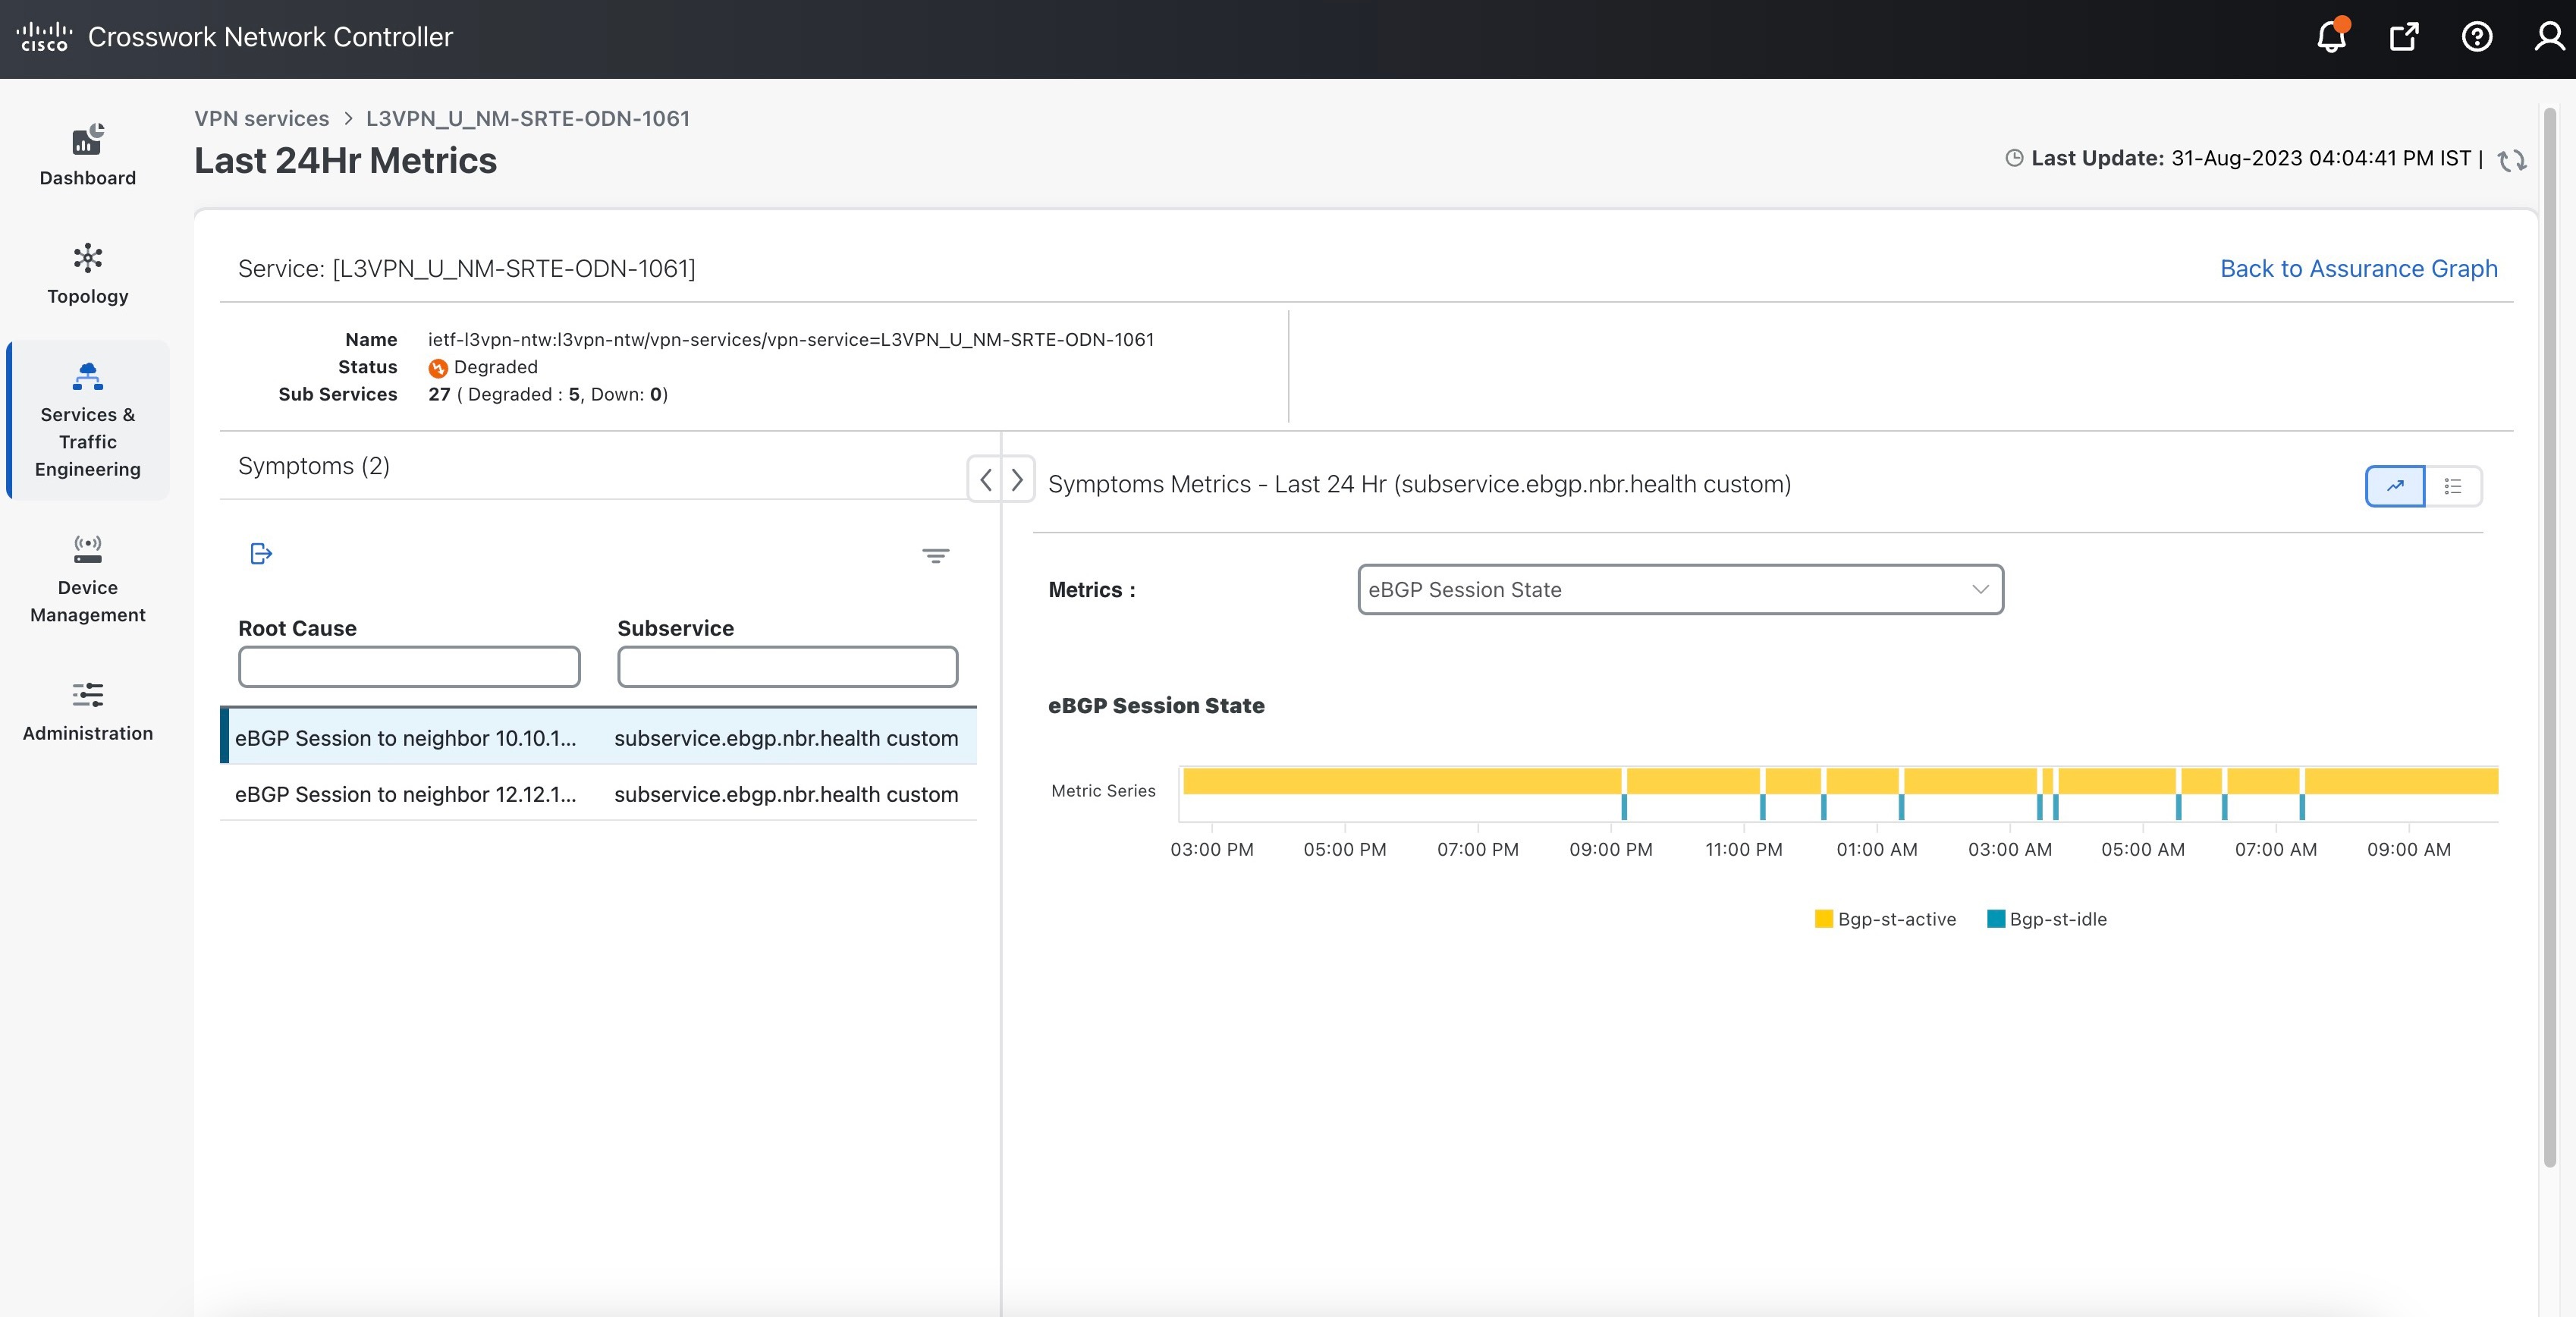Click the filter icon in Symptoms panel

pyautogui.click(x=935, y=556)
